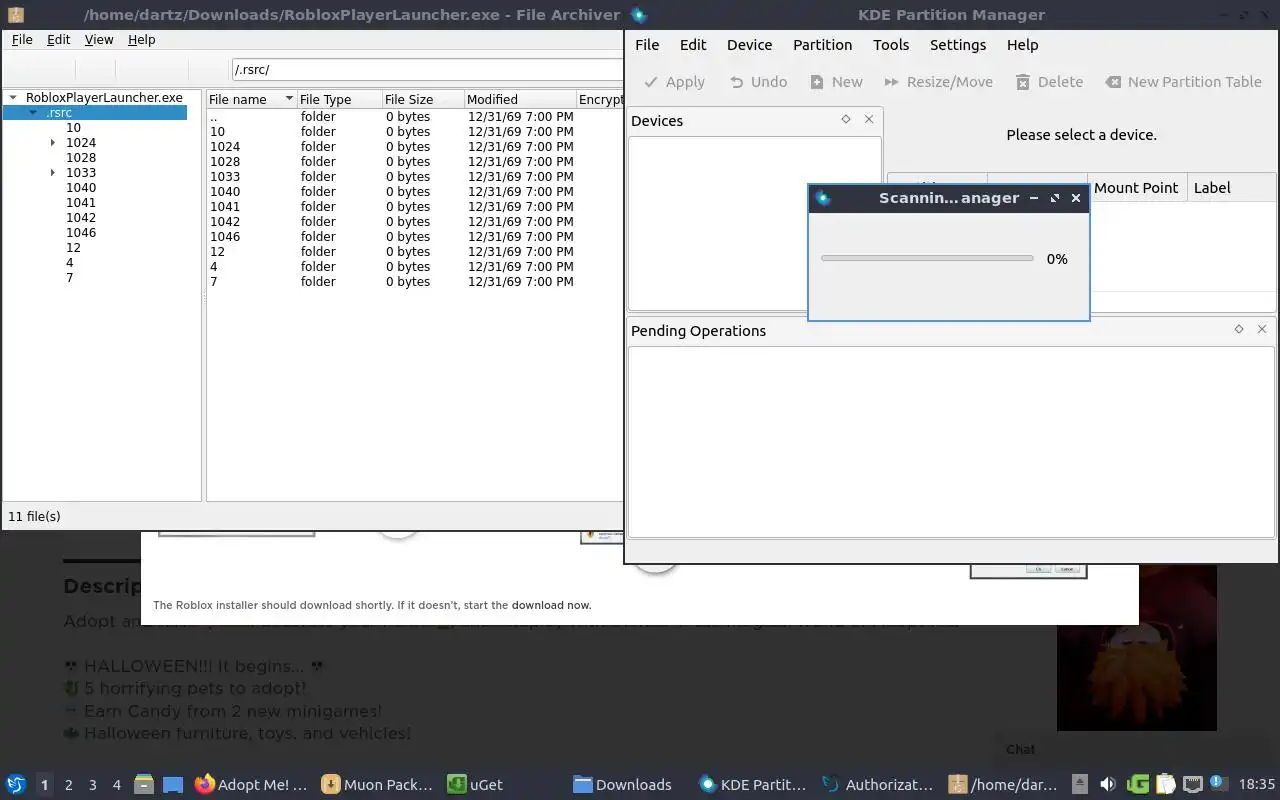Open the network tray icon
Image resolution: width=1280 pixels, height=800 pixels.
click(x=1193, y=784)
